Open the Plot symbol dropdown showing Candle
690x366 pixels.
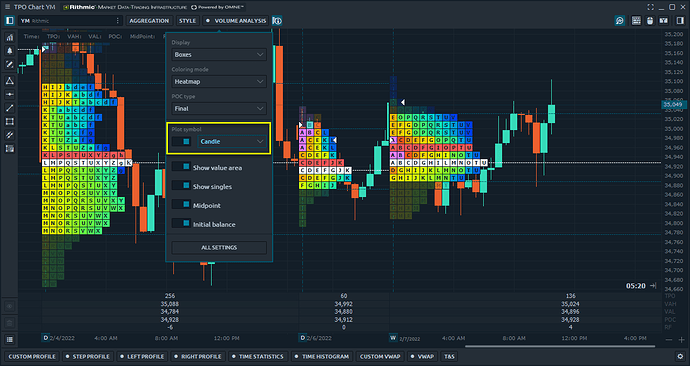pos(232,142)
